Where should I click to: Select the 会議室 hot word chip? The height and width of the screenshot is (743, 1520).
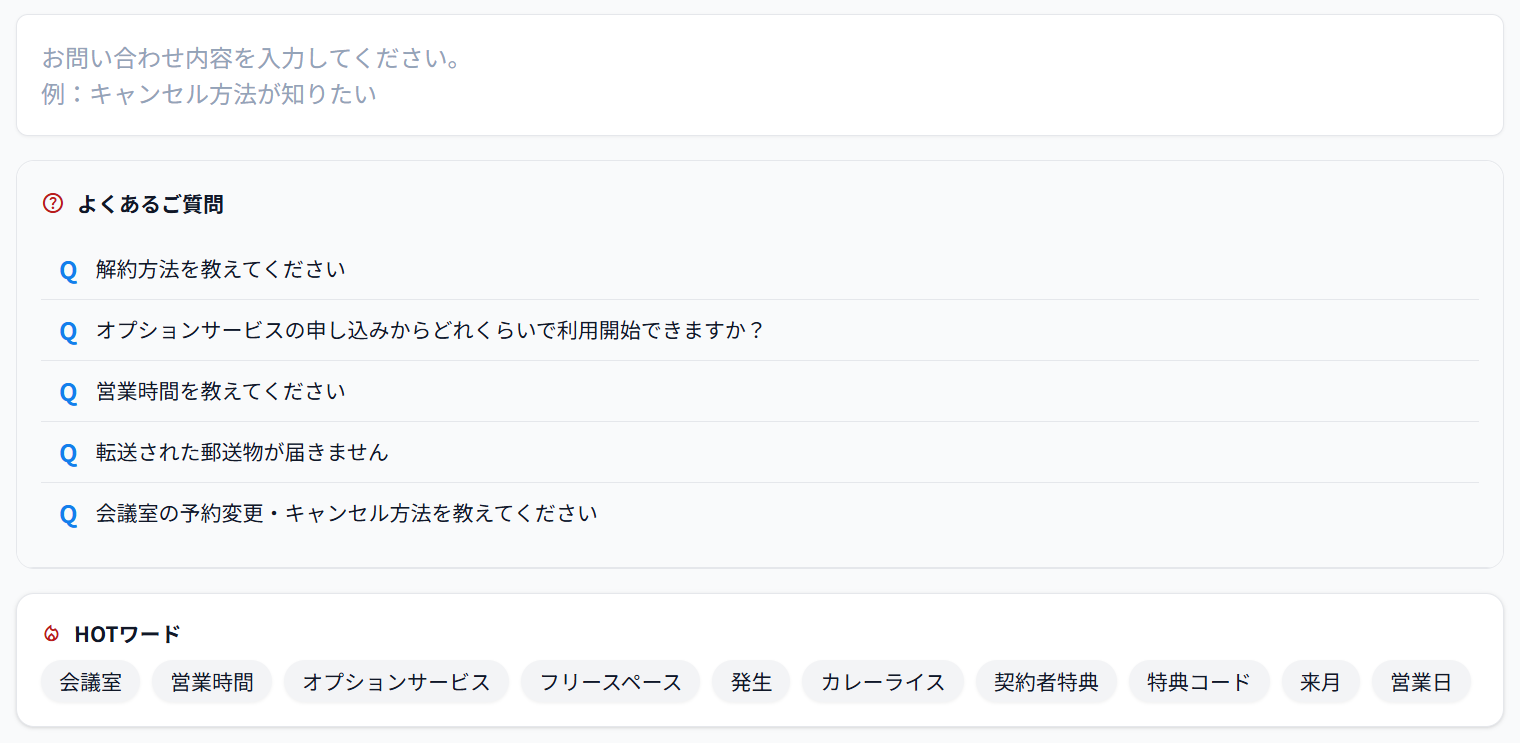pos(90,681)
